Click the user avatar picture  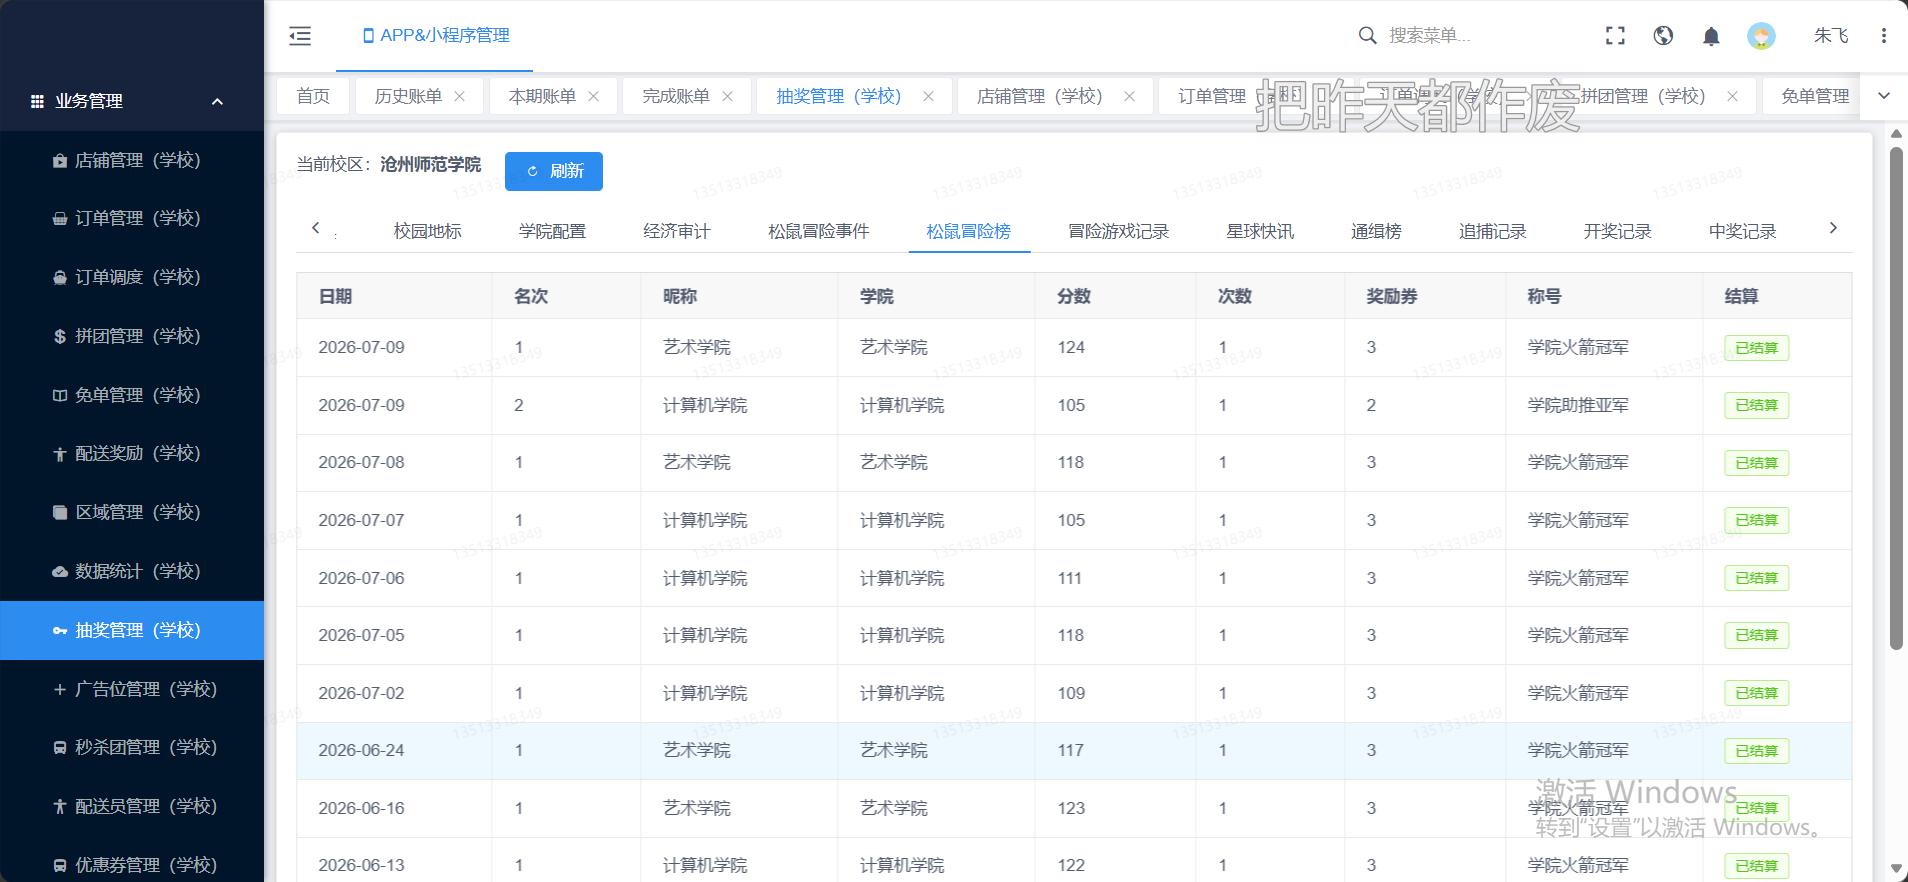1761,36
